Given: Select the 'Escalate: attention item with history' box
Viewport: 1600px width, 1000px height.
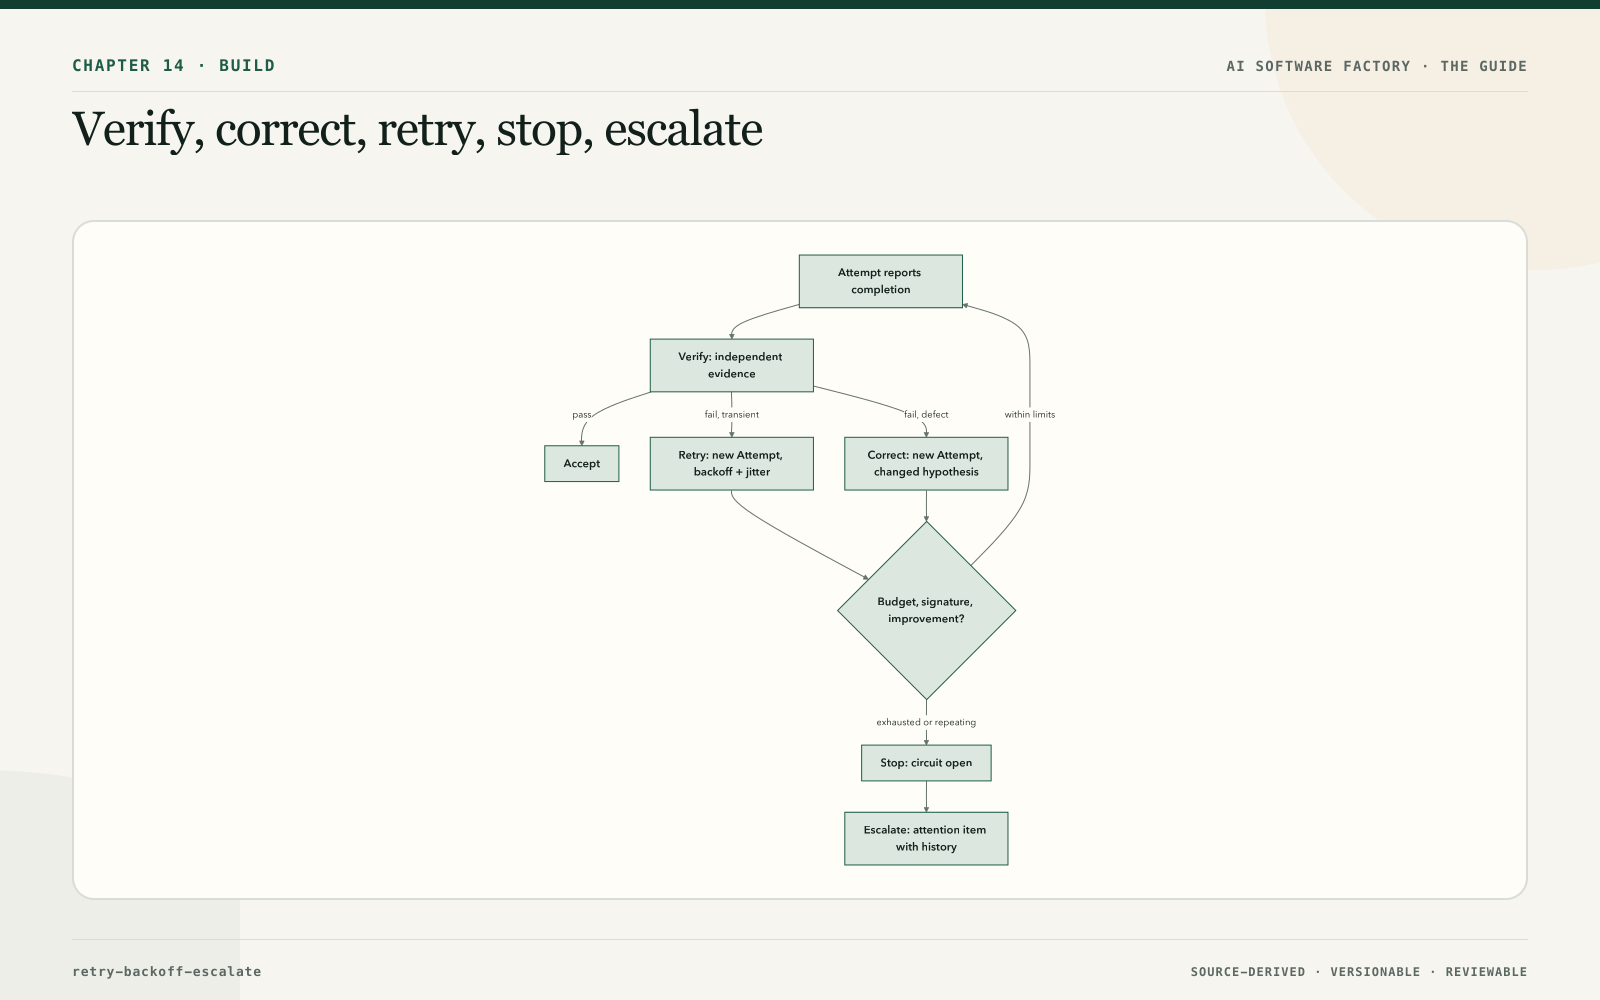Looking at the screenshot, I should [x=926, y=839].
